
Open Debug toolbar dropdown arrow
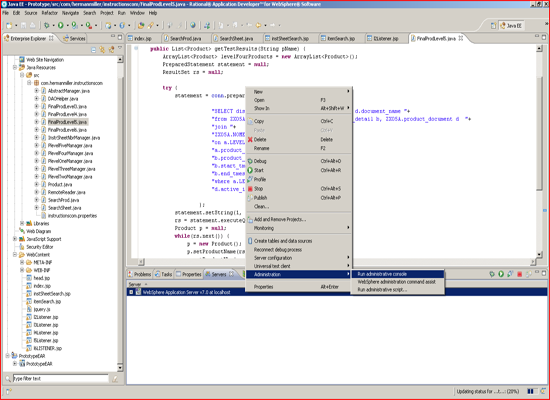[53, 26]
